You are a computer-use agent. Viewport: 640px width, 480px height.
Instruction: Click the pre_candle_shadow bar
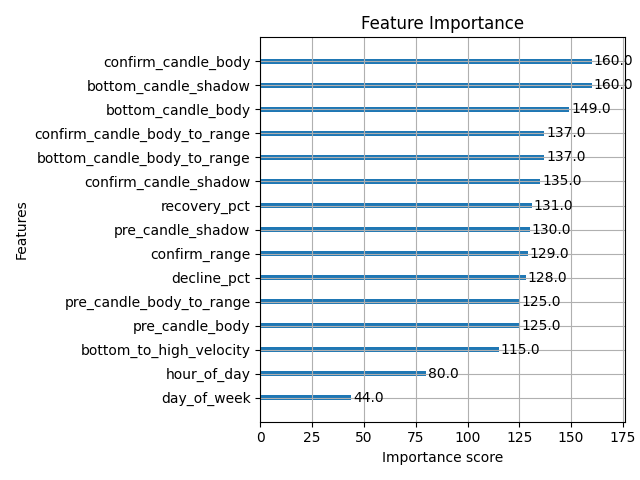(x=394, y=229)
